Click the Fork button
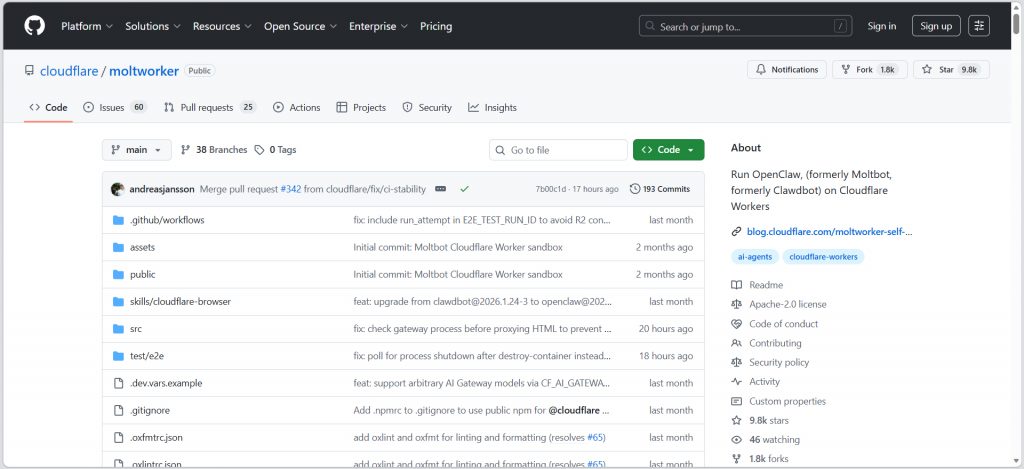Screen dimensions: 1024x469 point(869,70)
